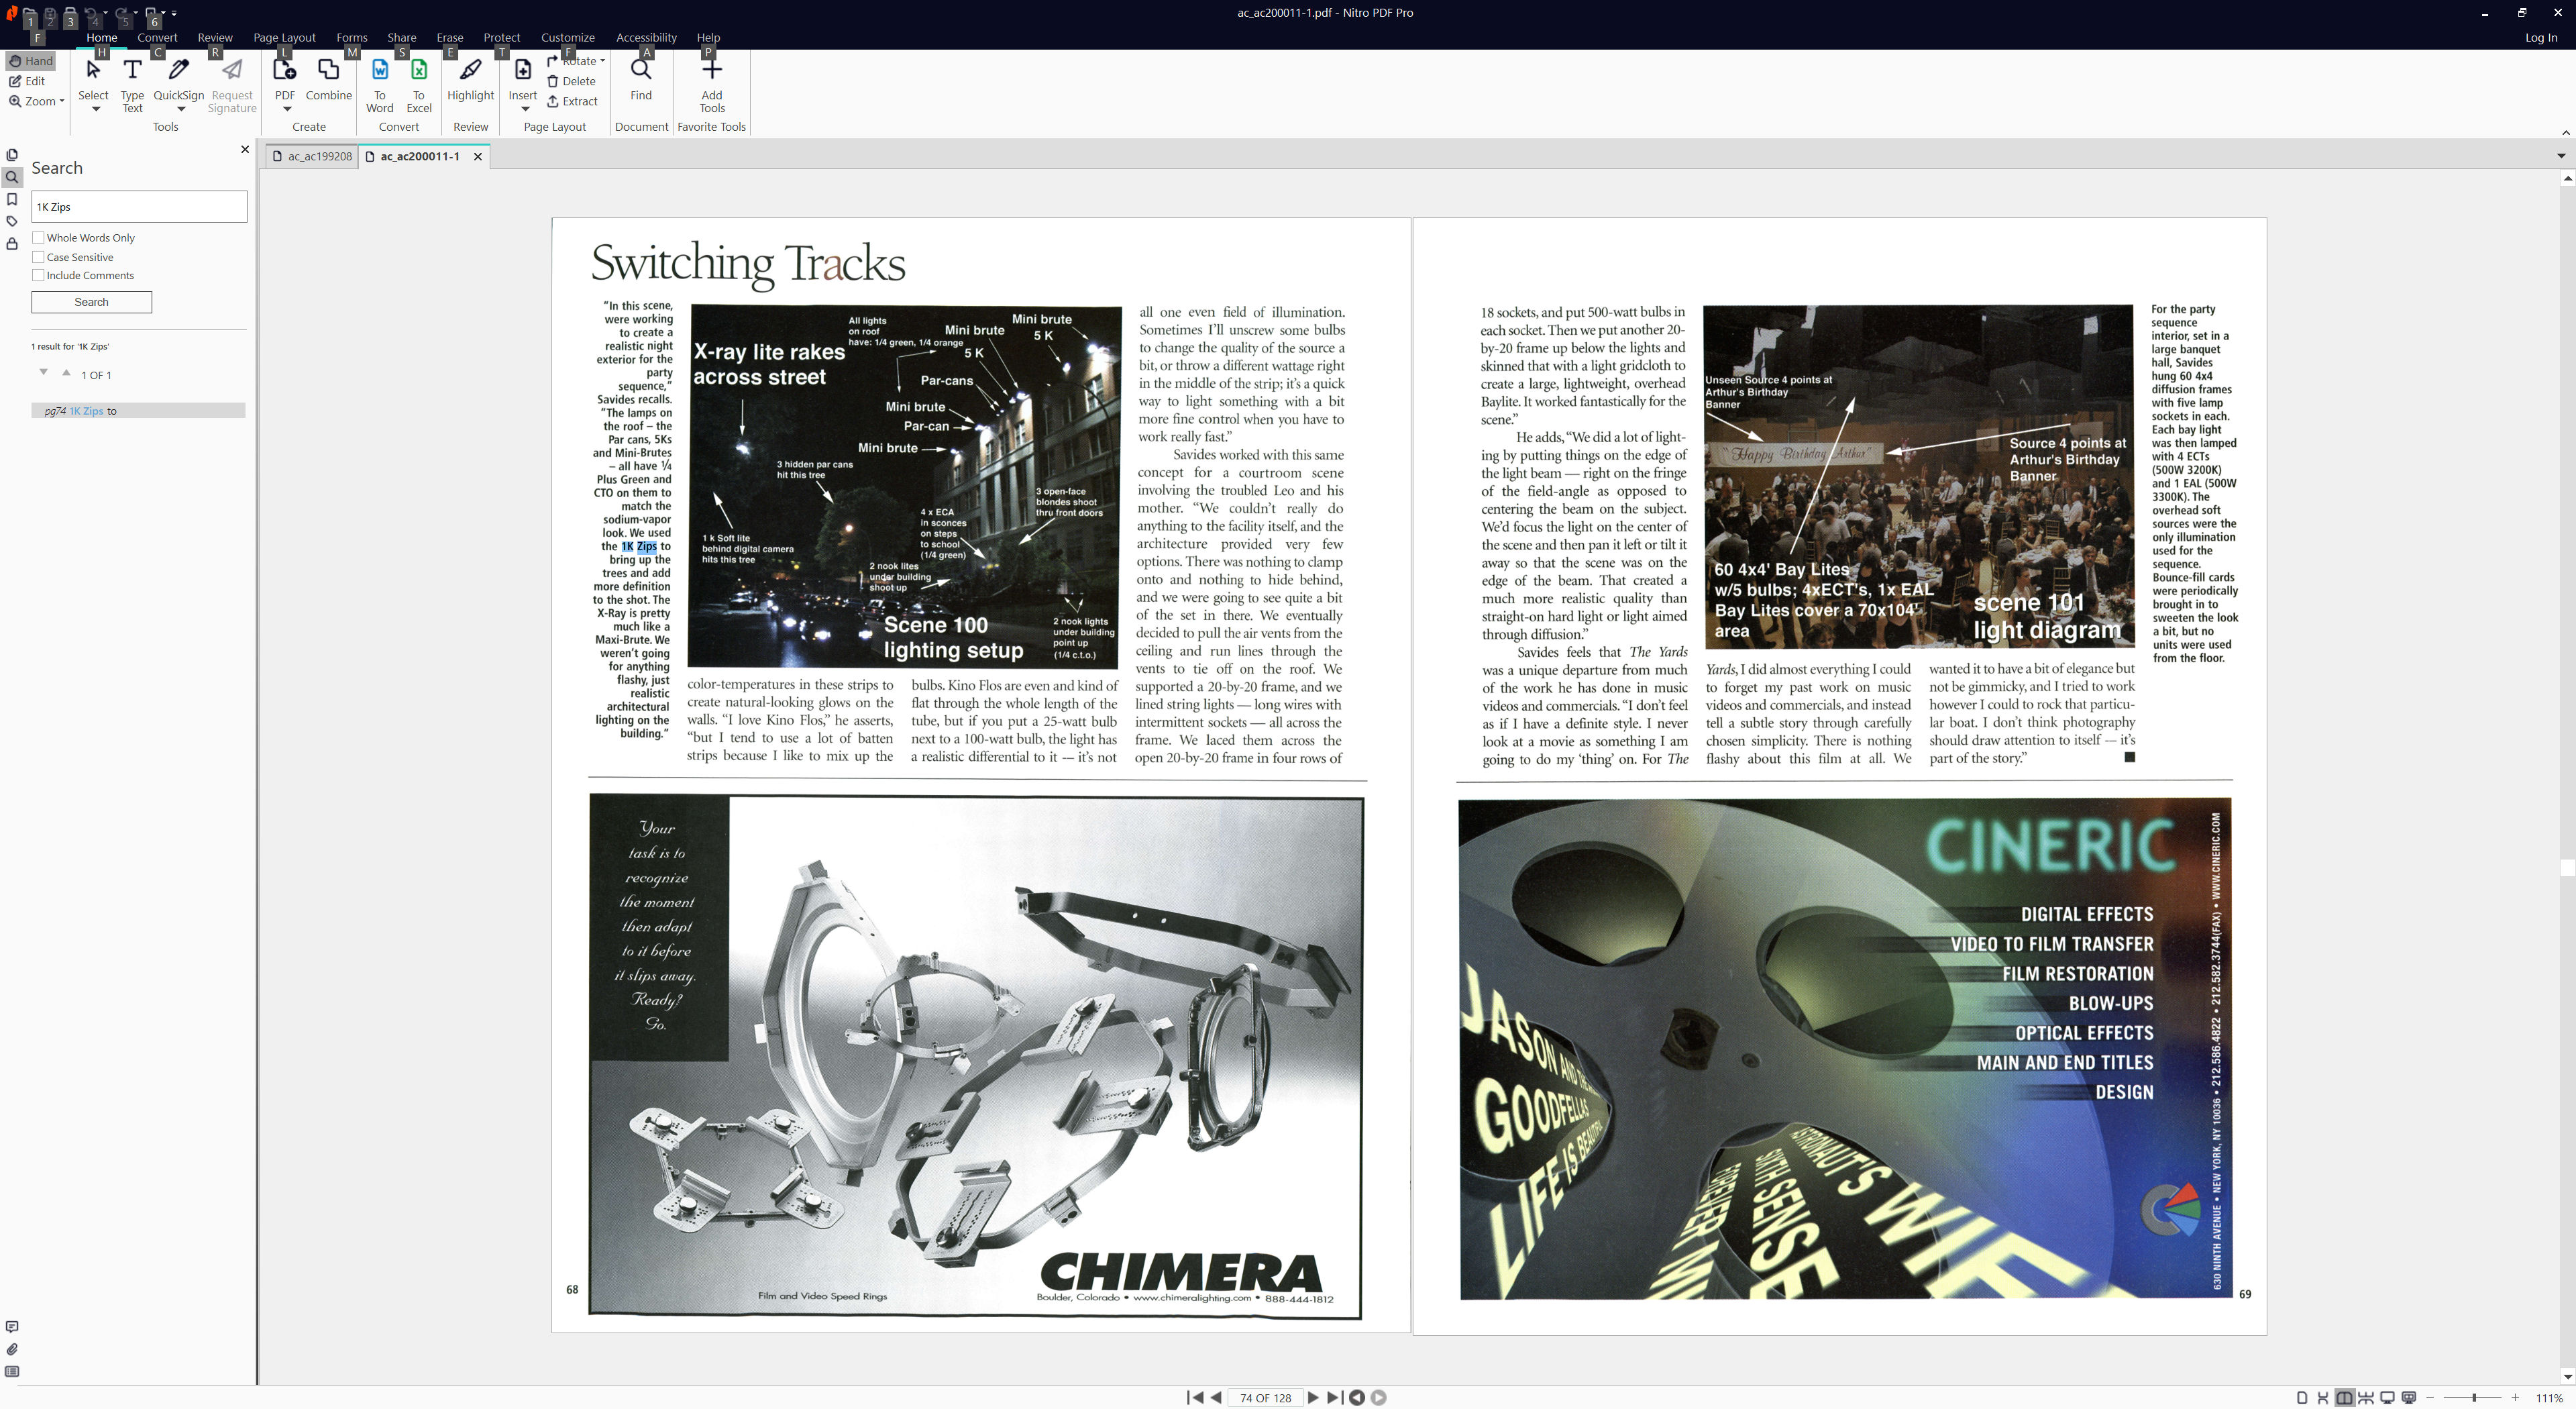This screenshot has height=1409, width=2576.
Task: Open the Page Layout ribbon tab
Action: tap(284, 37)
